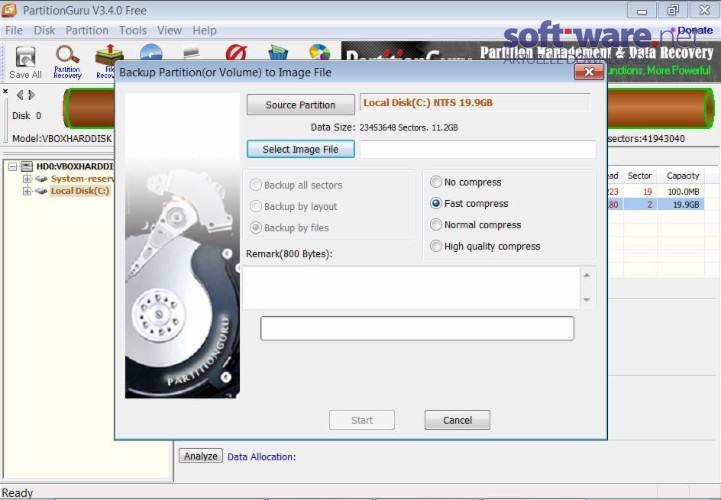Click the grey stacked-sheet toolbar icon
721x500 pixels.
[x=192, y=52]
